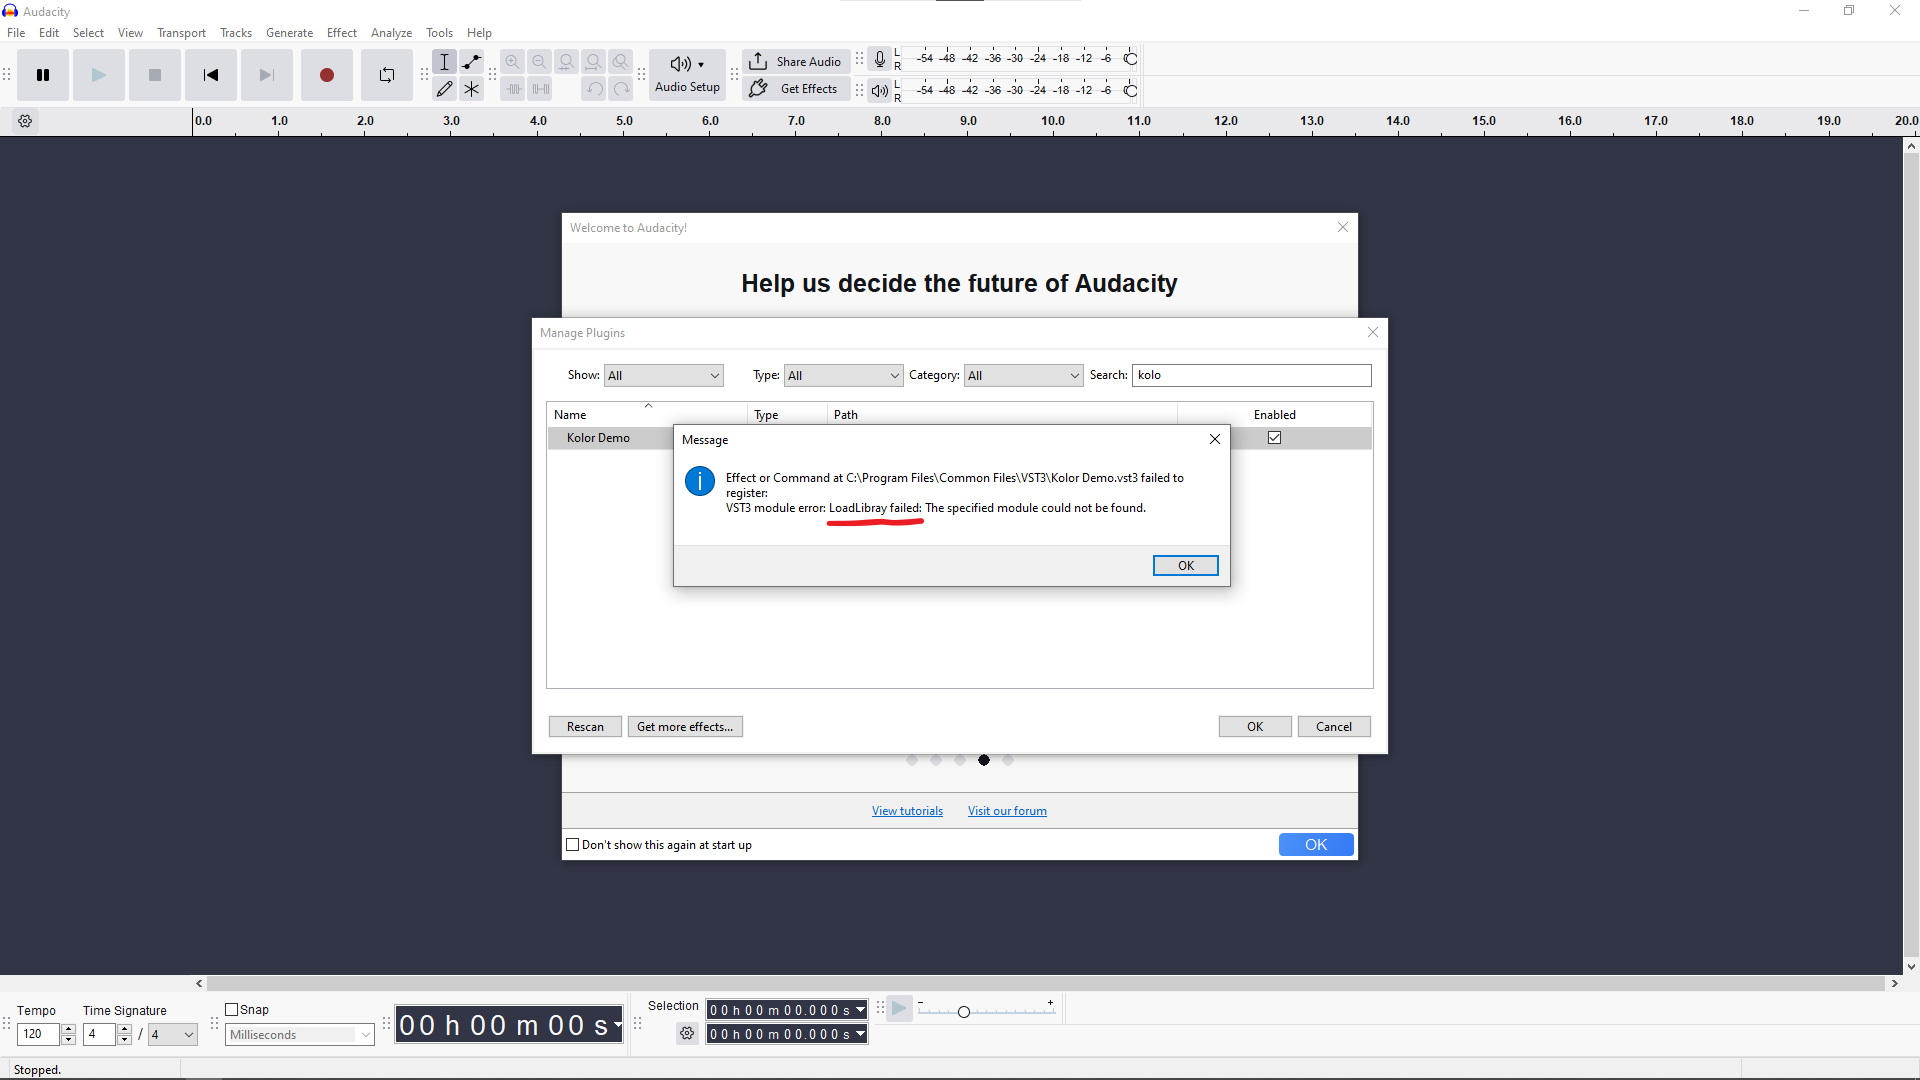This screenshot has width=1920, height=1080.
Task: Open the Audio Setup menu
Action: (x=687, y=75)
